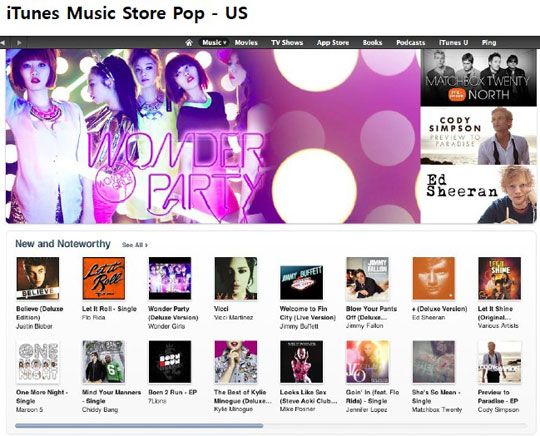The image size is (540, 436).
Task: Open the Cody Simpson Preview to Paradise banner
Action: (x=478, y=136)
